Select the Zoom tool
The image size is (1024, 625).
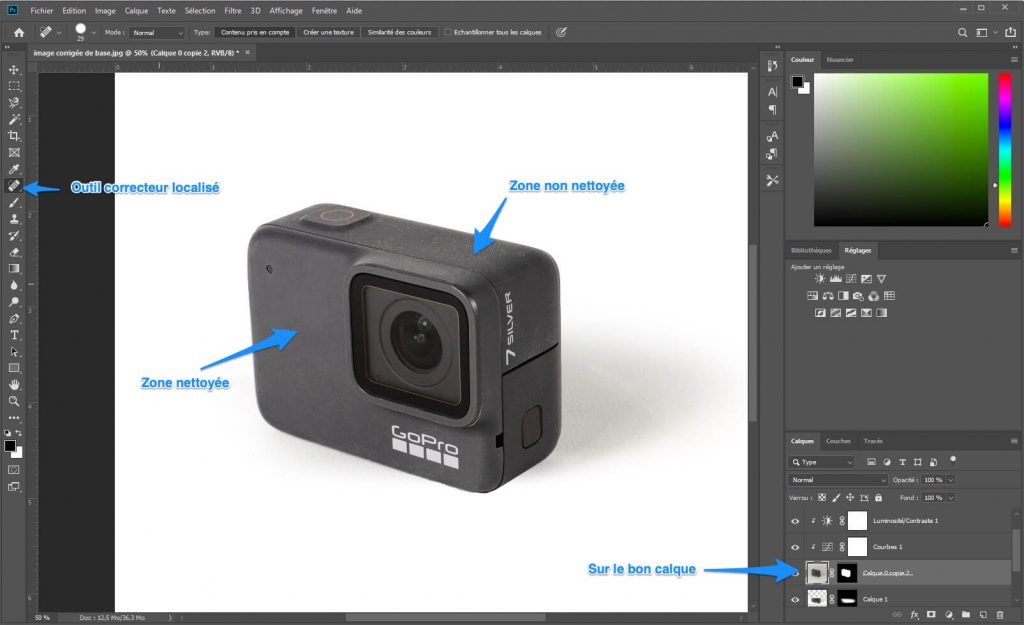[x=14, y=401]
